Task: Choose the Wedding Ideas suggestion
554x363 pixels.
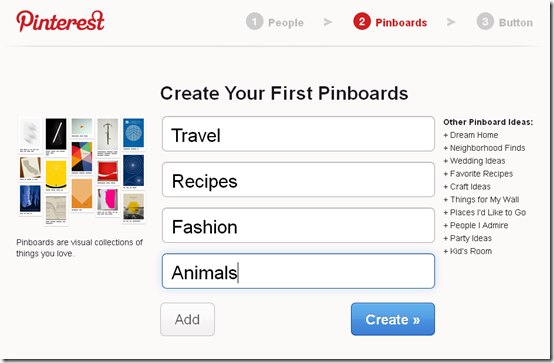Action: coord(474,161)
